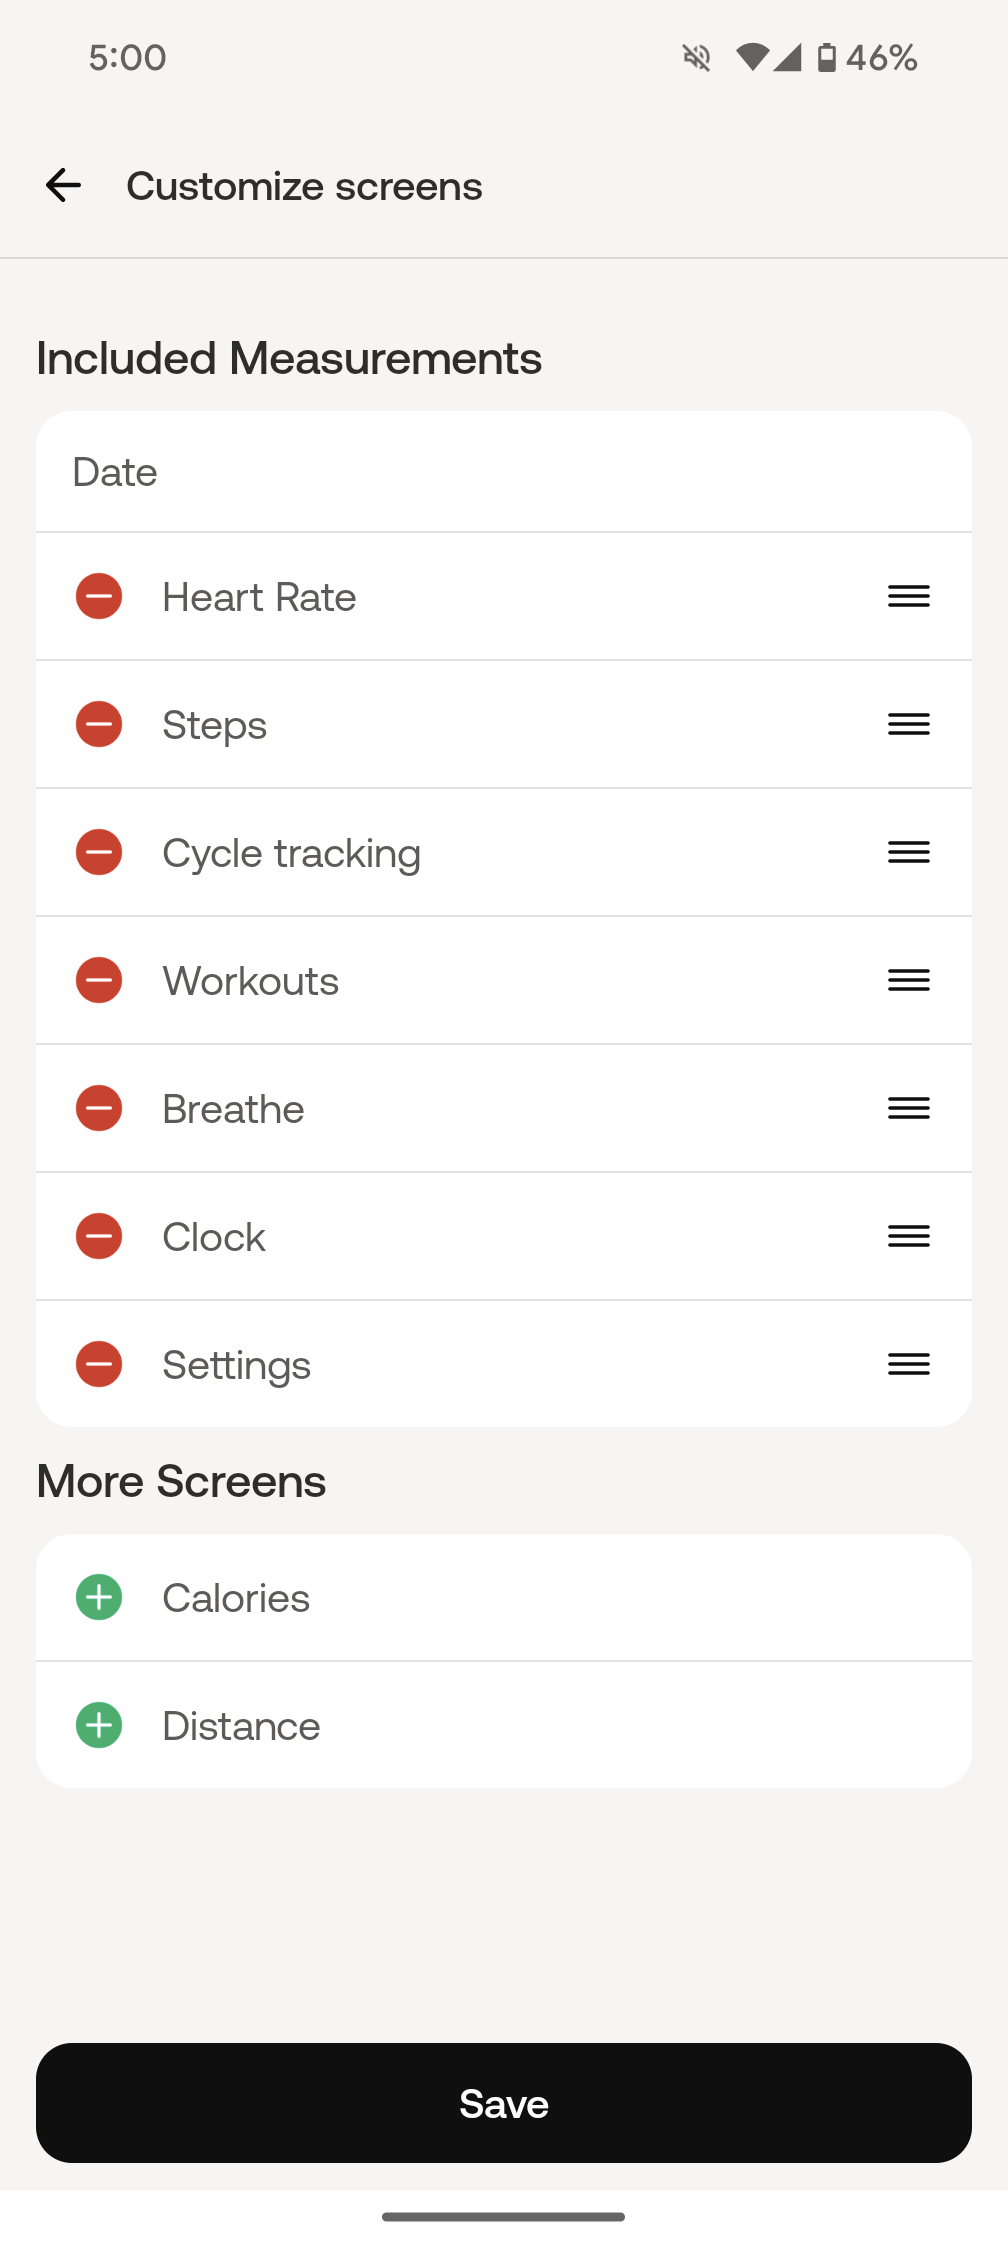Tap Cycle tracking reorder handle
The image size is (1008, 2244).
click(908, 853)
